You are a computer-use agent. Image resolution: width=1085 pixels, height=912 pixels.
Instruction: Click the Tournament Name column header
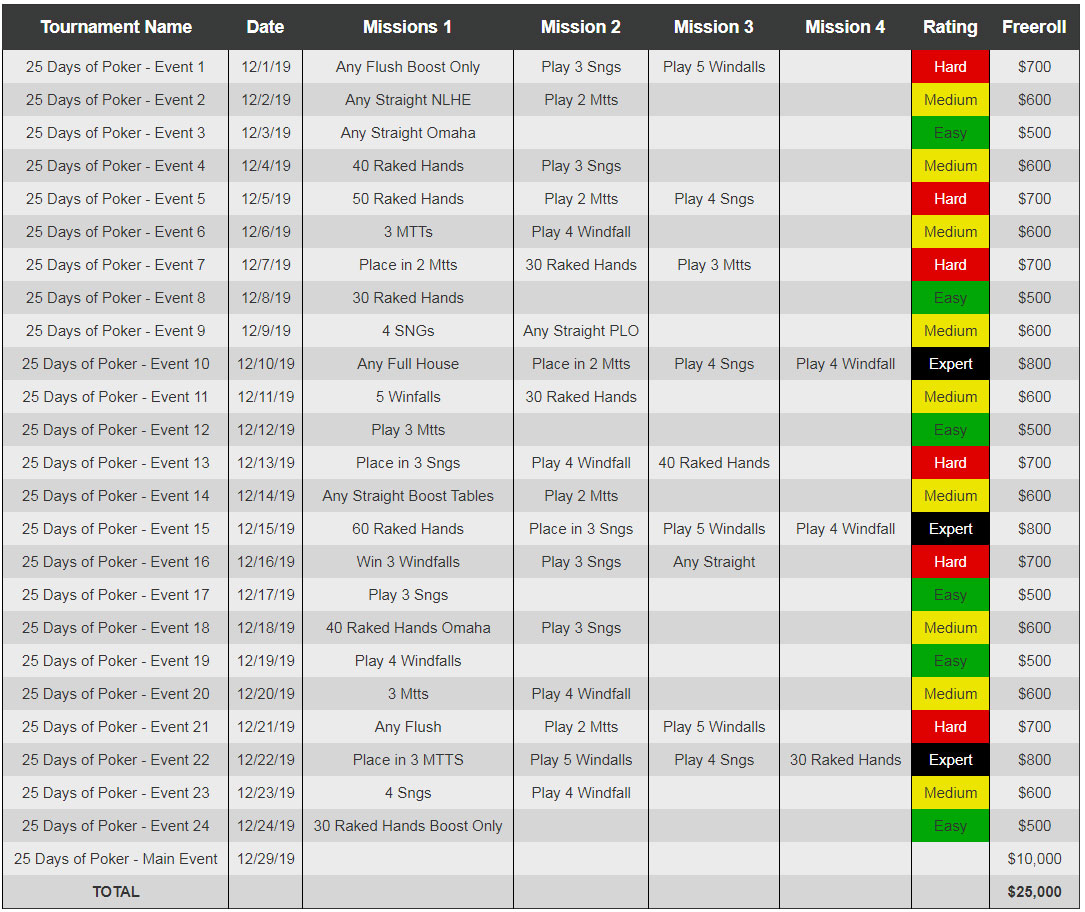click(116, 27)
